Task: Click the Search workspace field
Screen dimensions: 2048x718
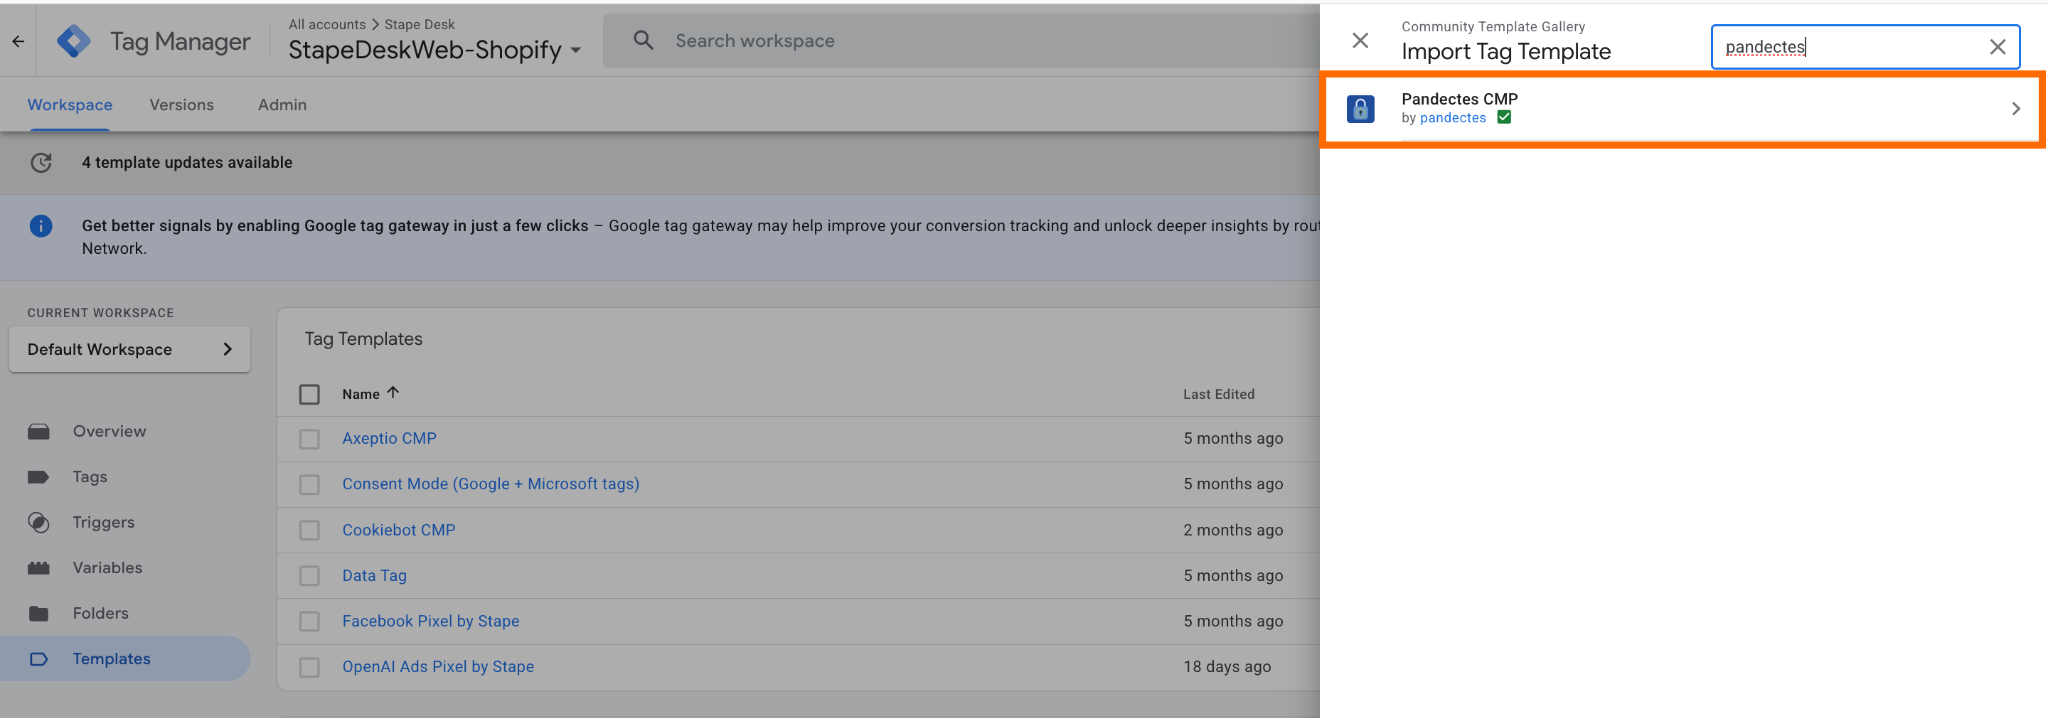Action: (961, 41)
